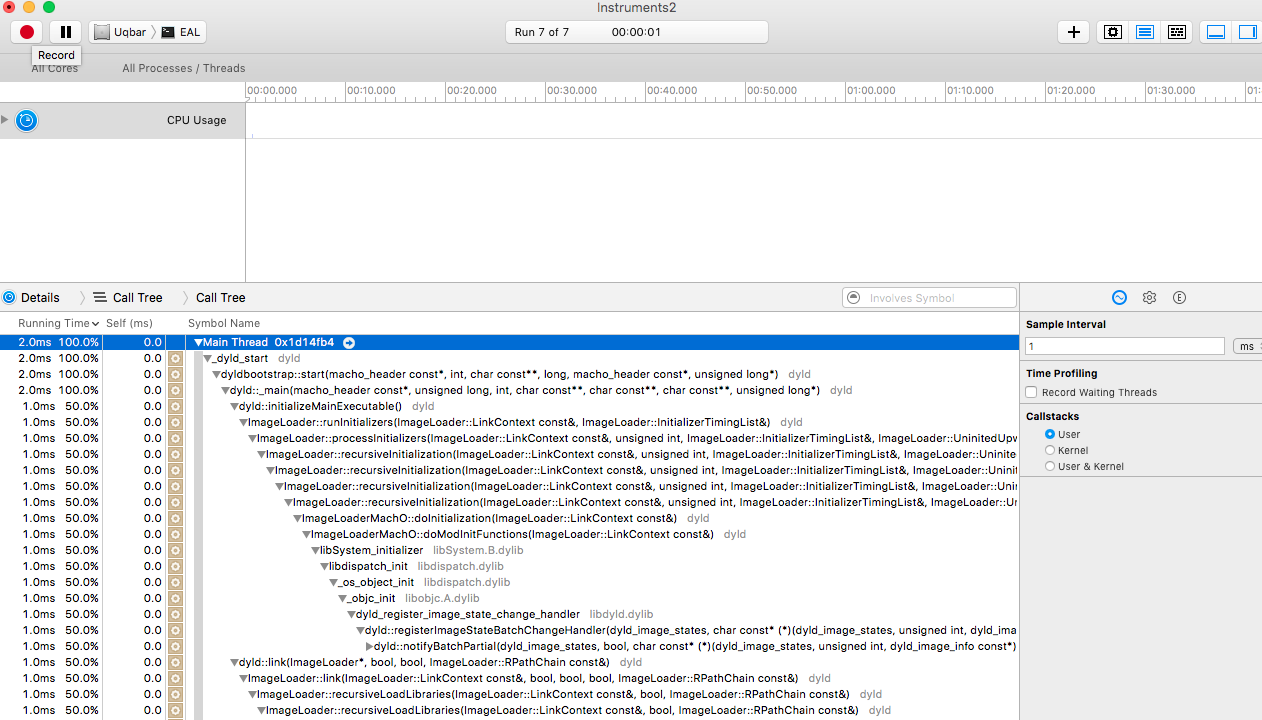Select ImageLoaderMachO::doModInitFunctions row
Viewport: 1262px width, 720px height.
click(x=509, y=534)
